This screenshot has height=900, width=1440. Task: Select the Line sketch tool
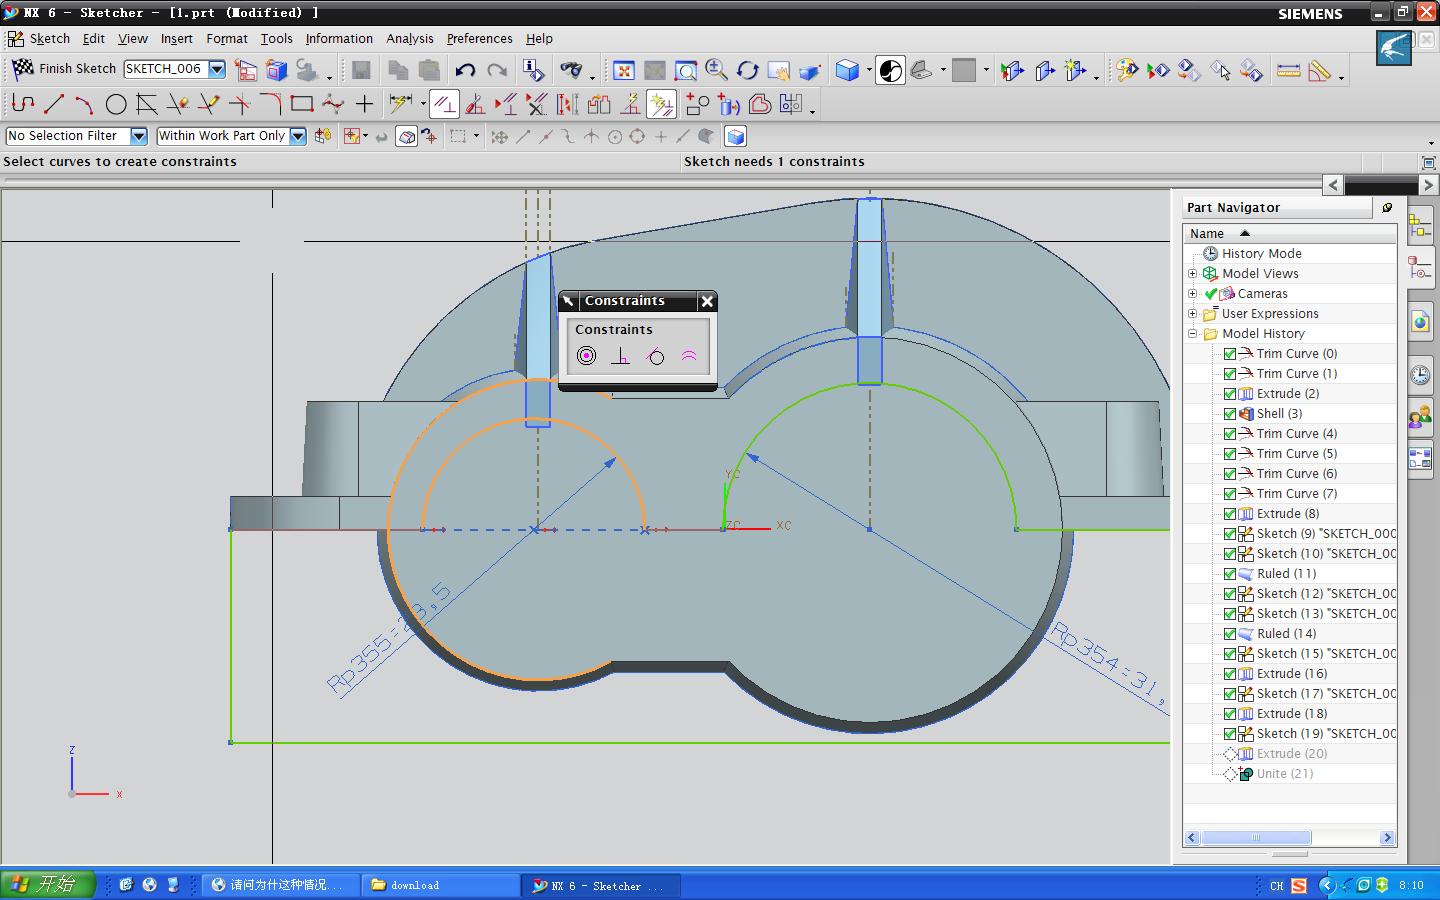[54, 104]
